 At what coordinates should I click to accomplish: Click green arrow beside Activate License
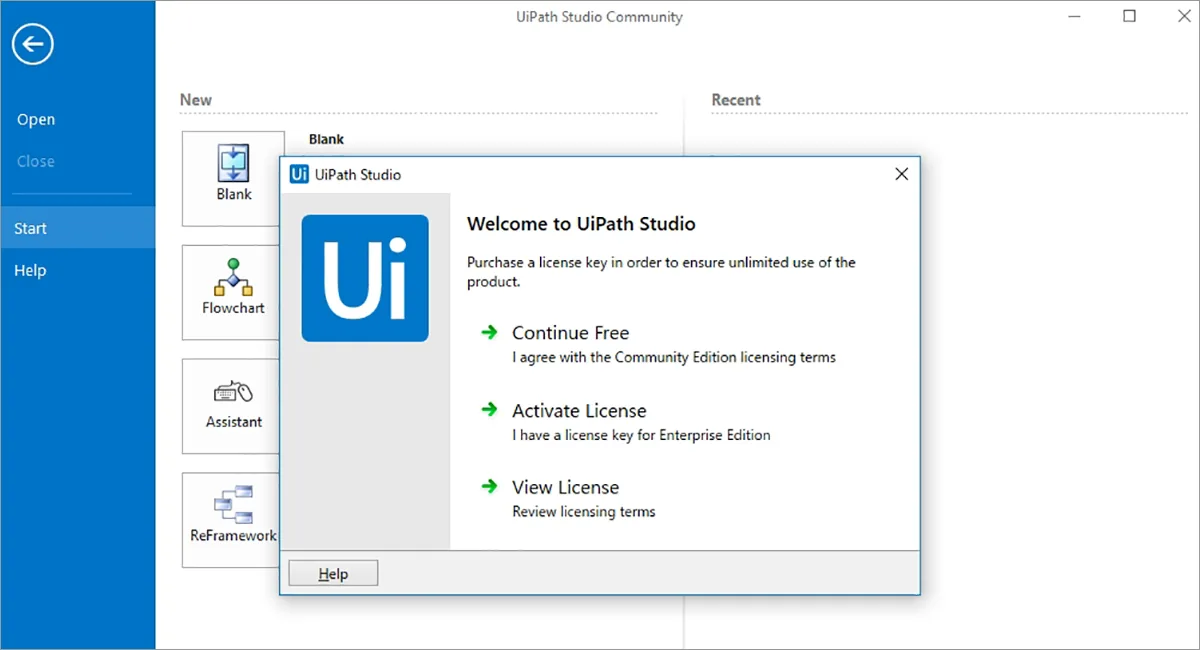(489, 410)
